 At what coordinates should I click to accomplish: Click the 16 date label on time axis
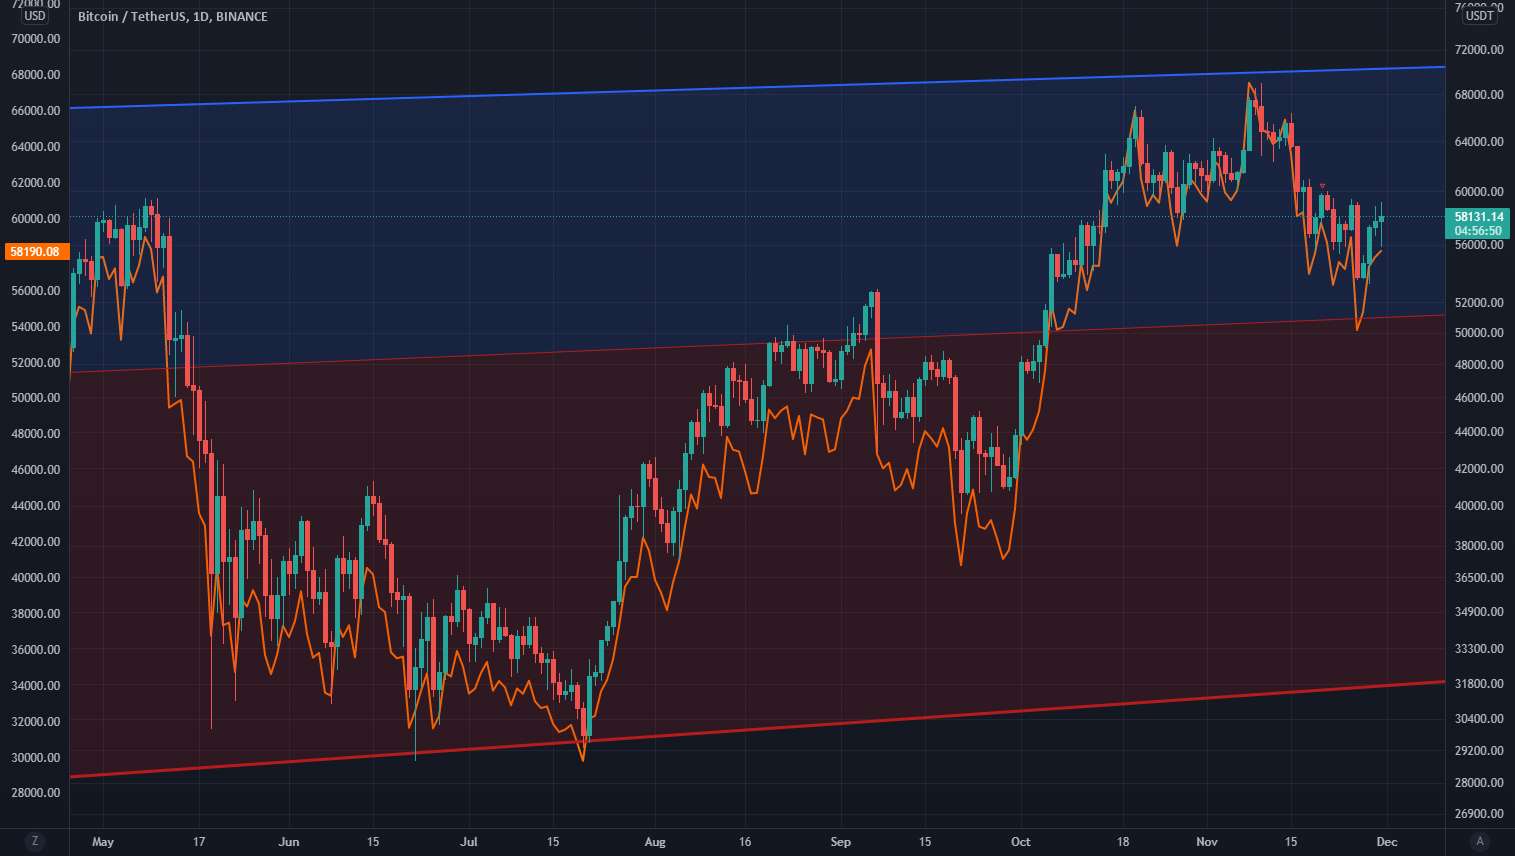[745, 842]
